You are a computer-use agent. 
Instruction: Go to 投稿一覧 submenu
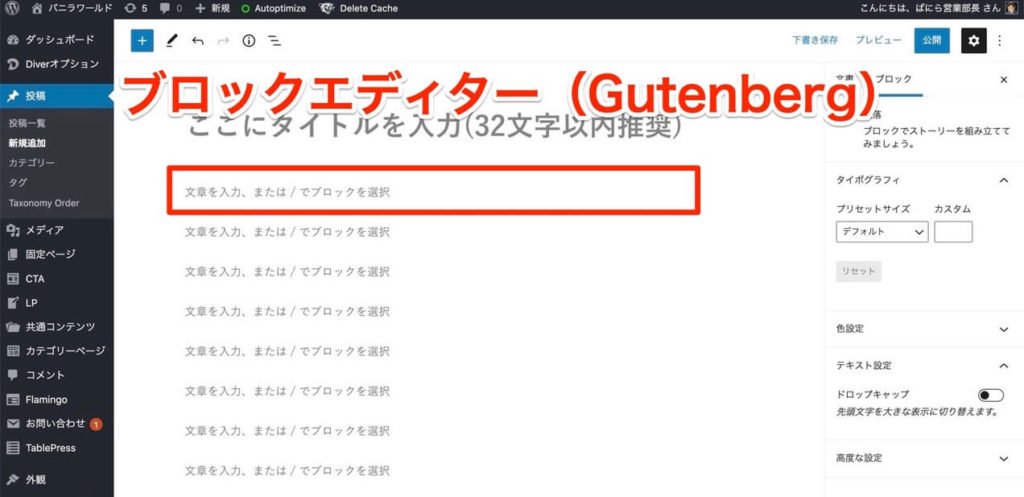27,123
